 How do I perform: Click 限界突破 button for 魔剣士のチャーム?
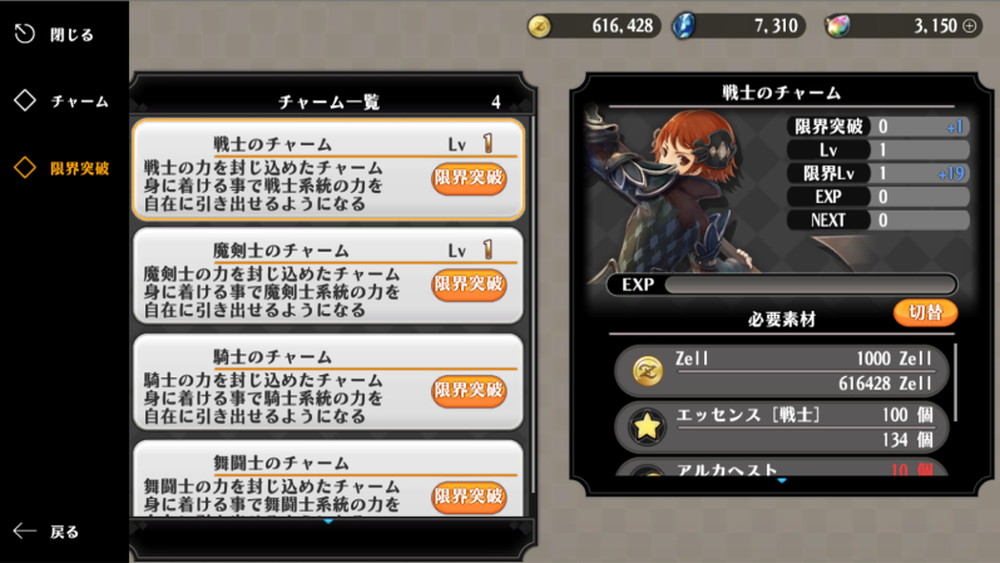click(469, 284)
